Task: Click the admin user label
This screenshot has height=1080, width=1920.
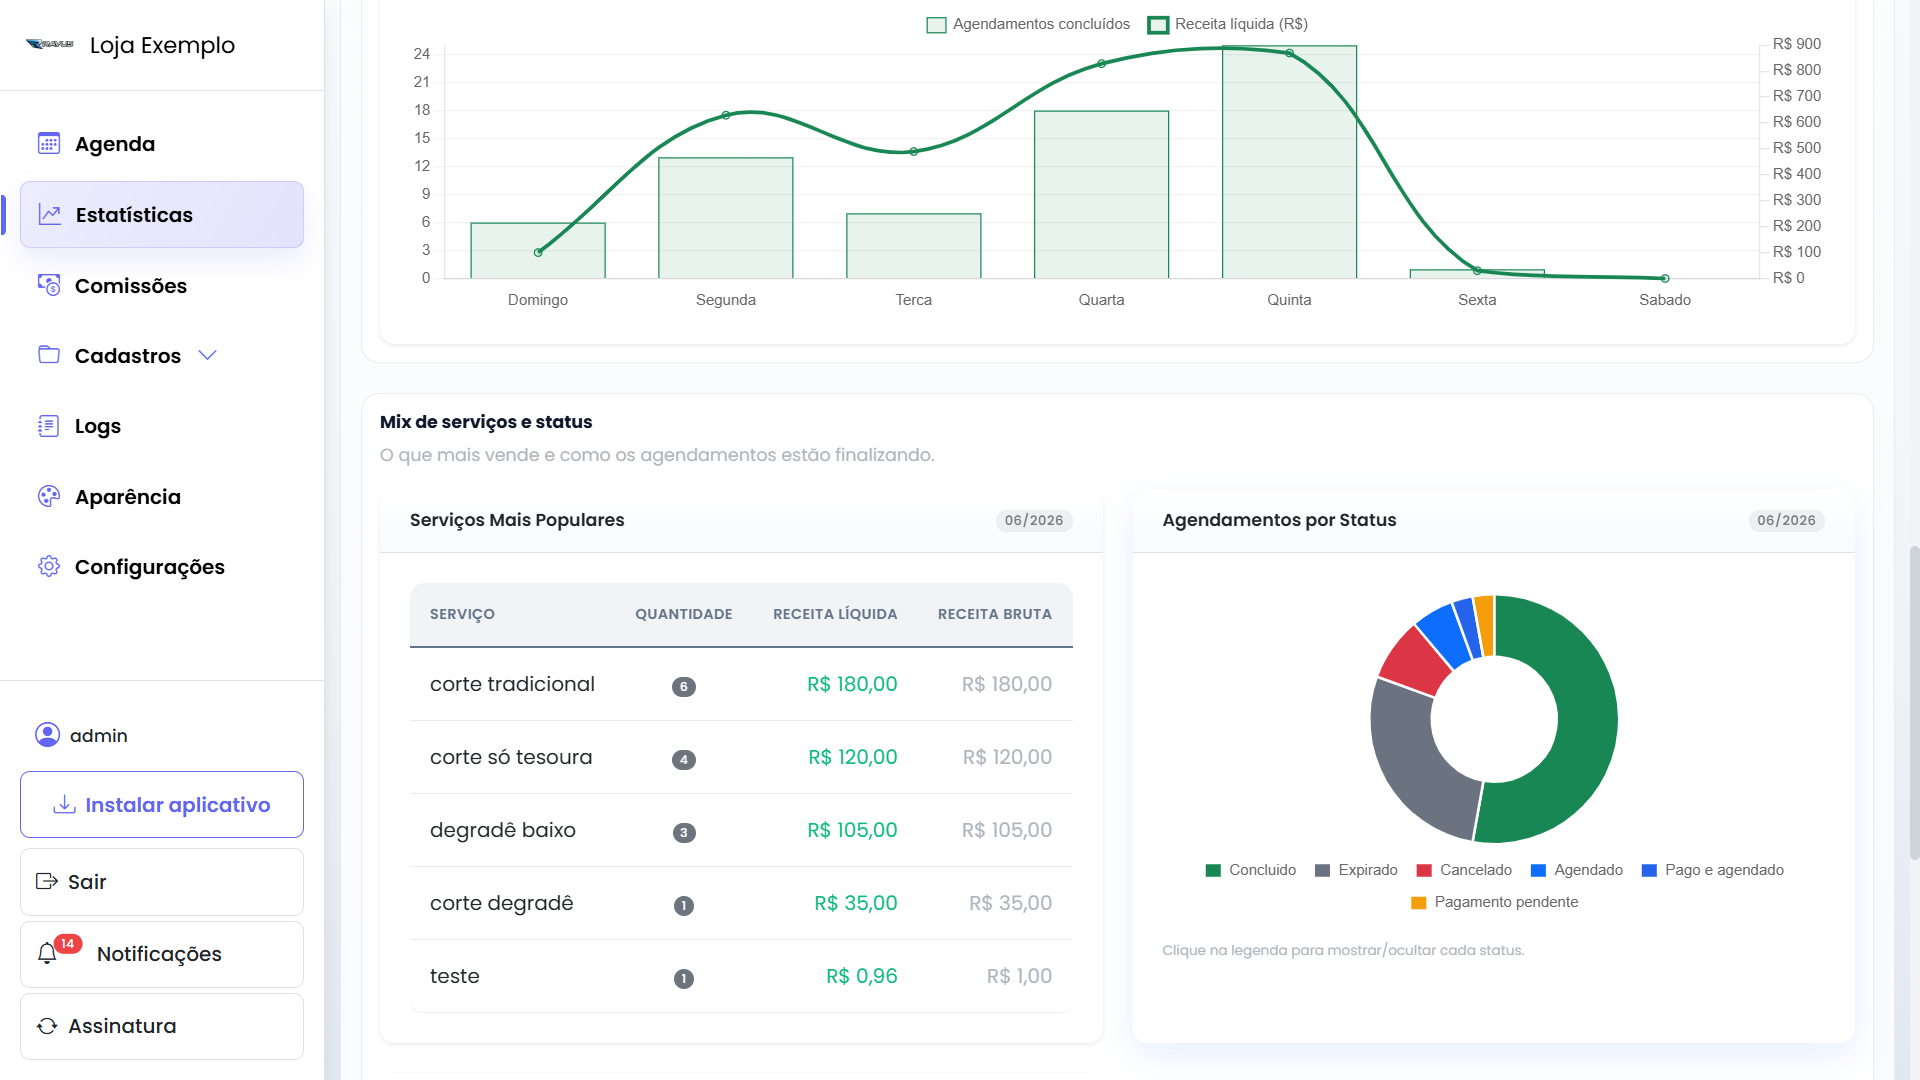Action: point(99,735)
